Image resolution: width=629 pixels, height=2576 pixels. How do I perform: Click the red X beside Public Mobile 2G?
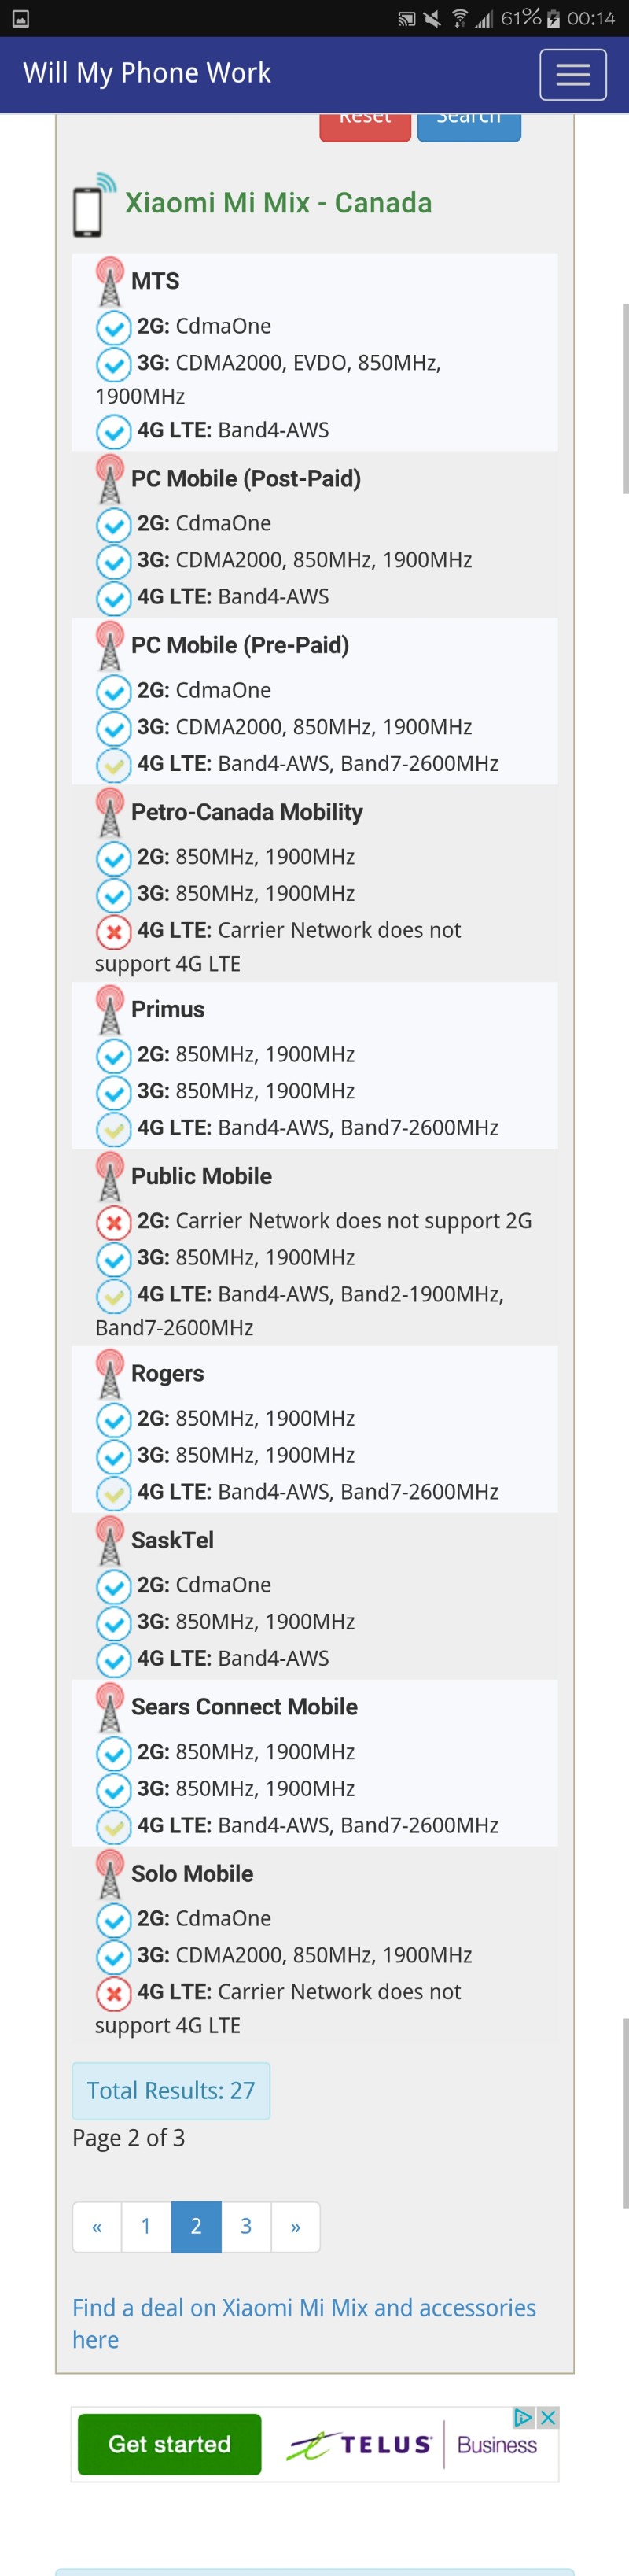click(x=113, y=1222)
